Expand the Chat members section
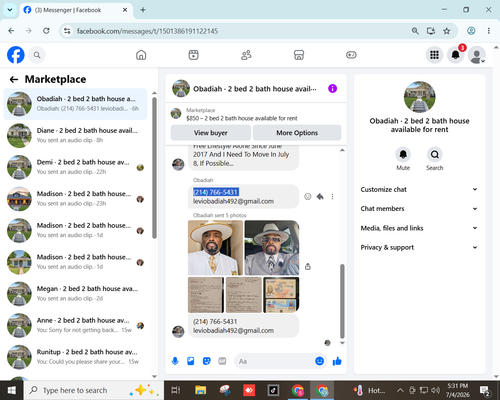The height and width of the screenshot is (400, 500). (x=419, y=209)
